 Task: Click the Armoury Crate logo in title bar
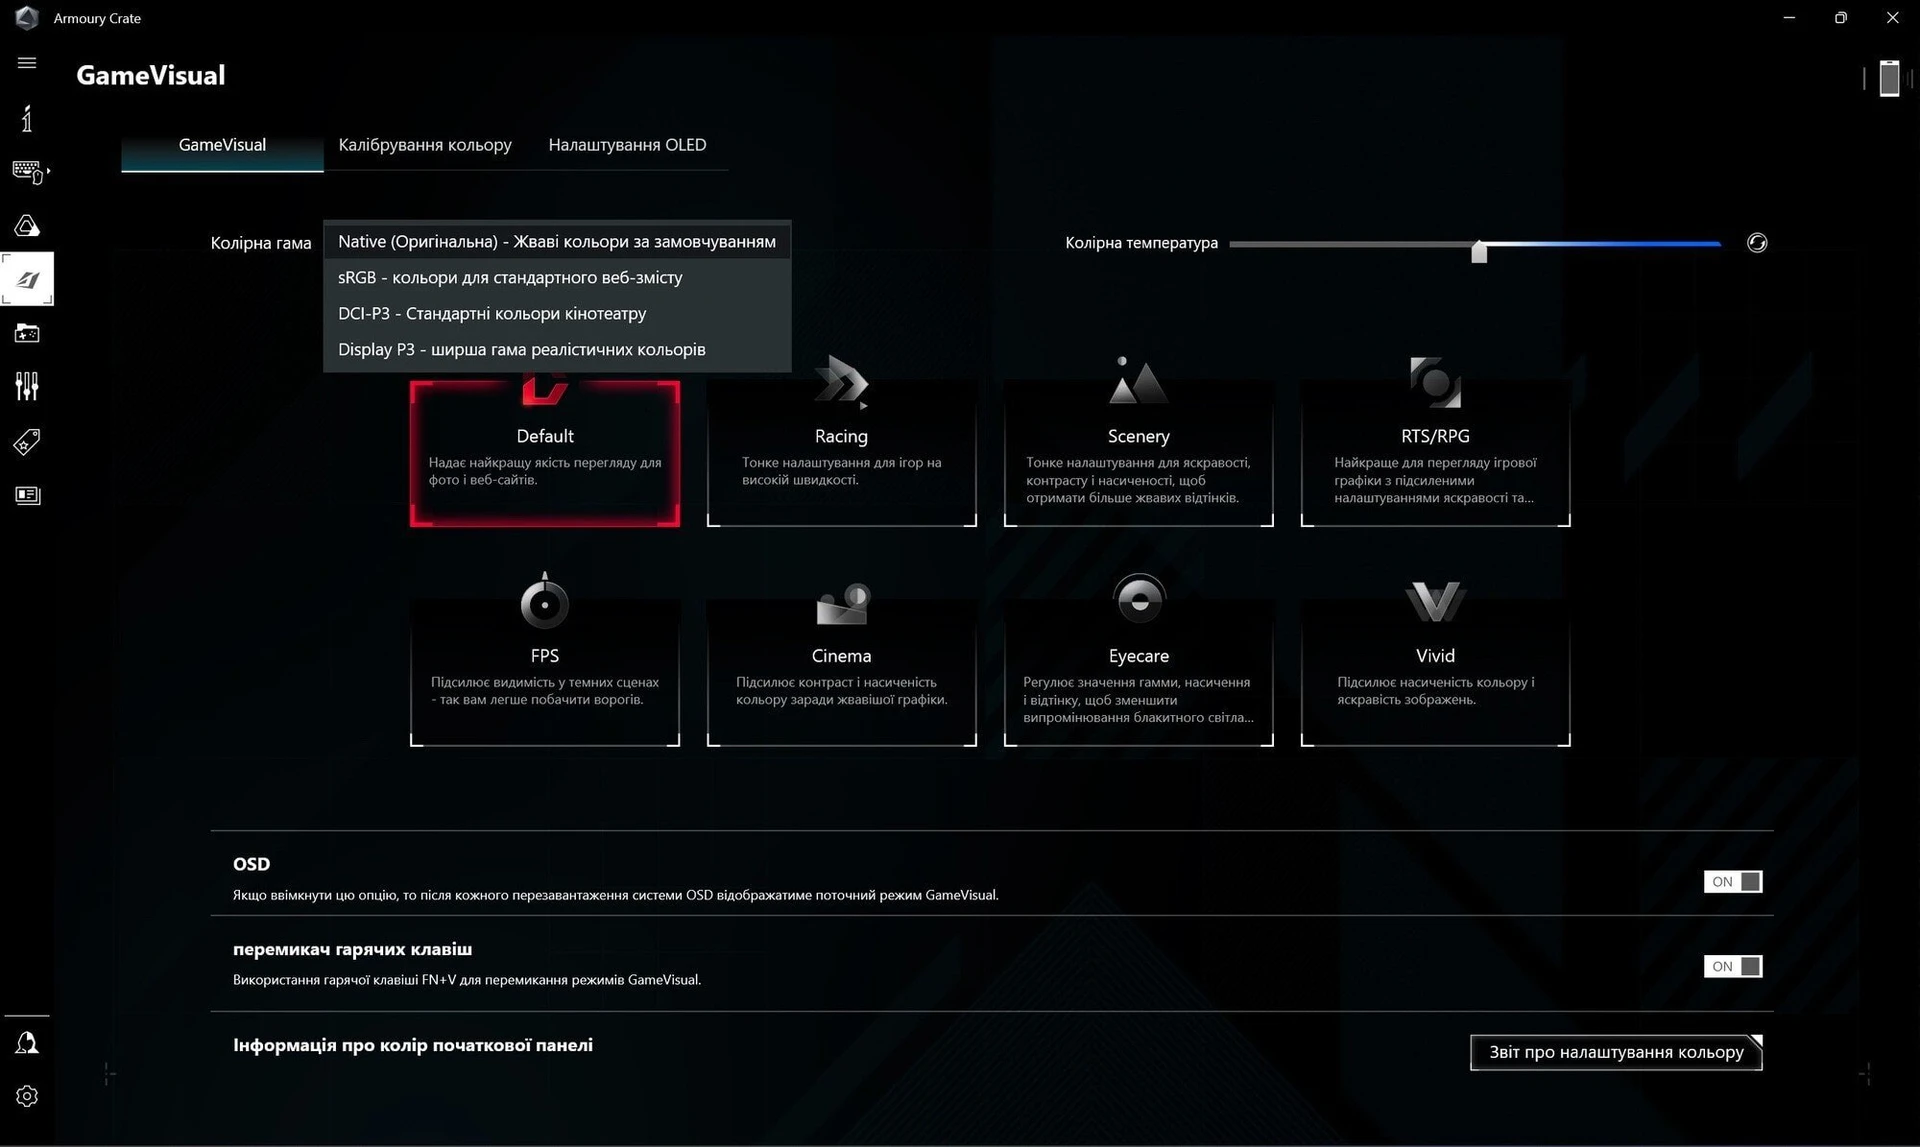point(27,18)
